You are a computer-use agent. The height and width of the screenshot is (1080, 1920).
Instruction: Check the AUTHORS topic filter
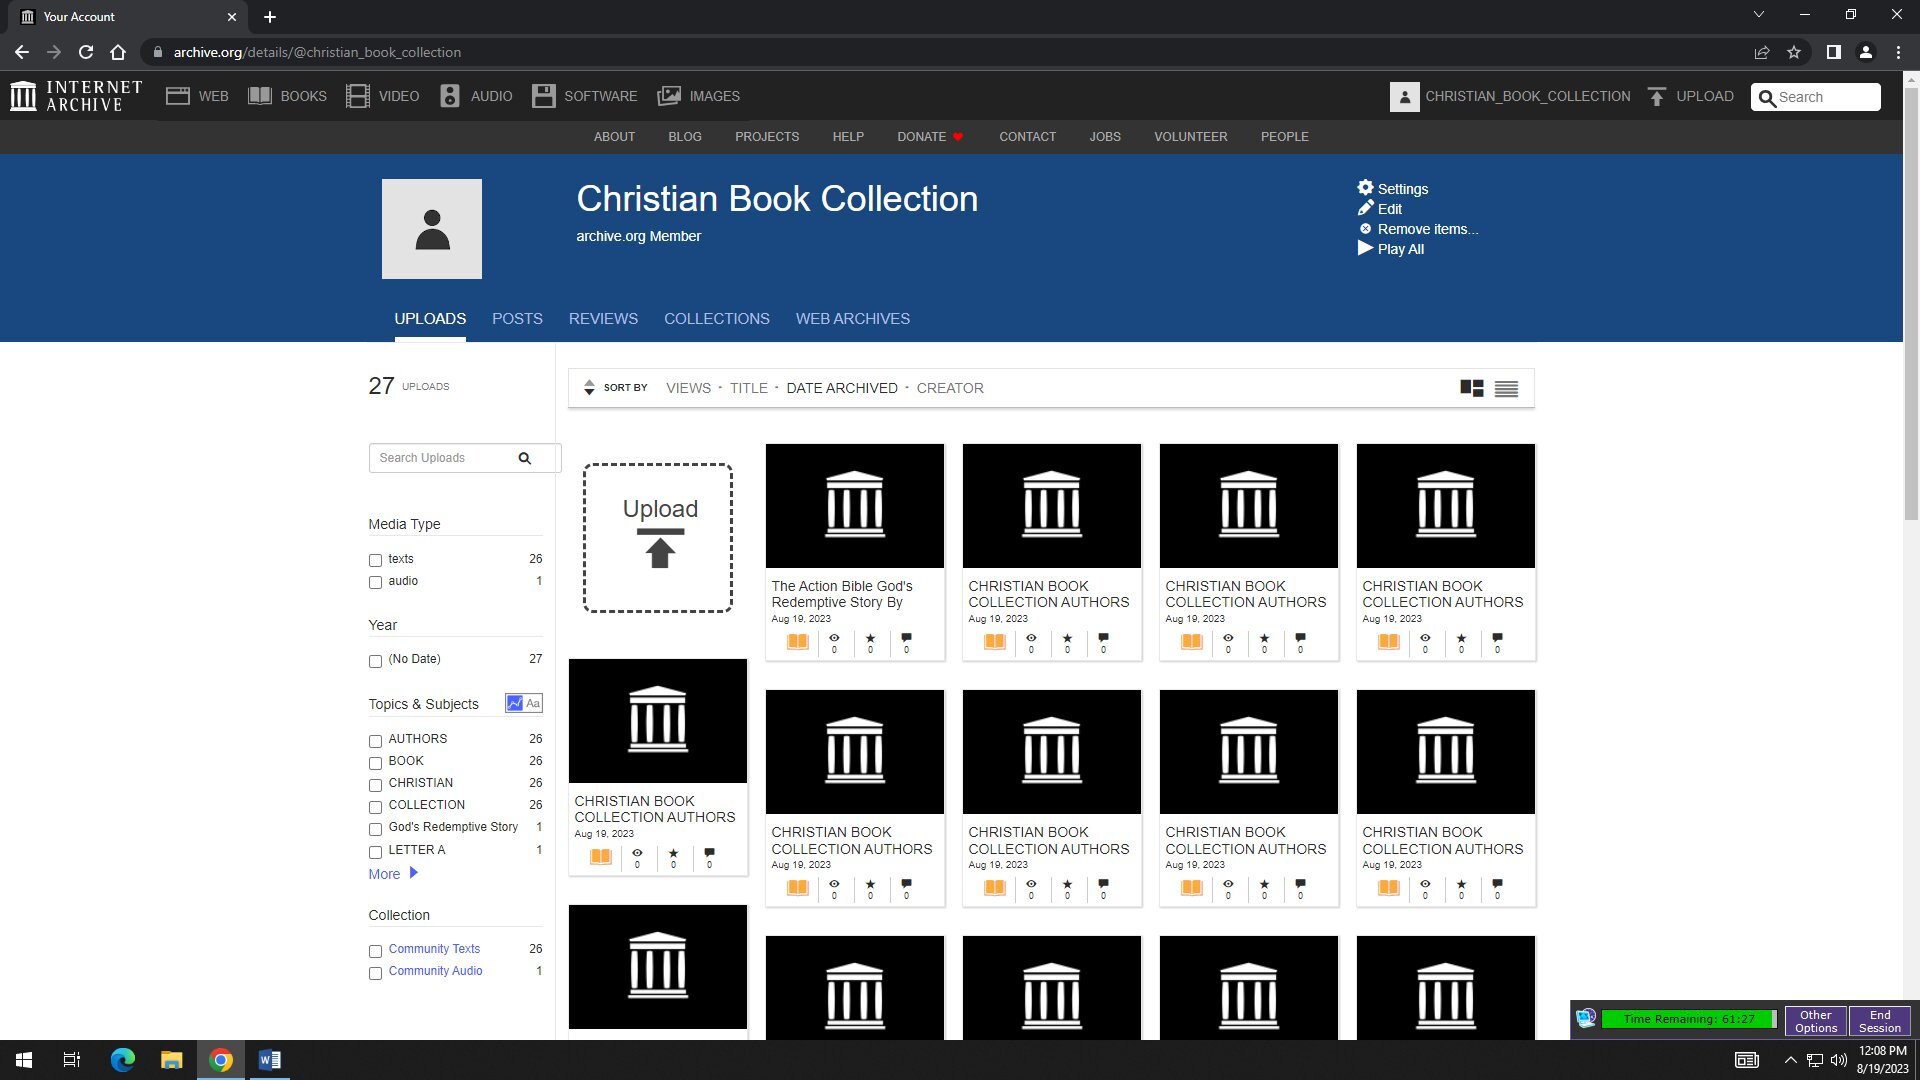point(375,740)
